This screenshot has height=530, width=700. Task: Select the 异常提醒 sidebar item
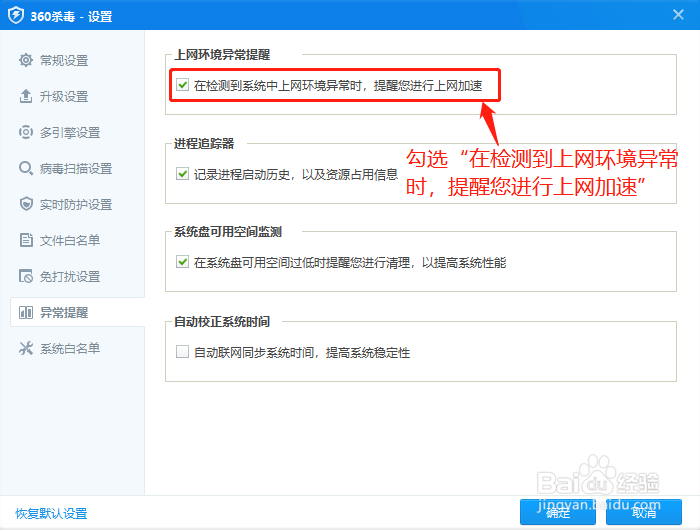[x=77, y=312]
